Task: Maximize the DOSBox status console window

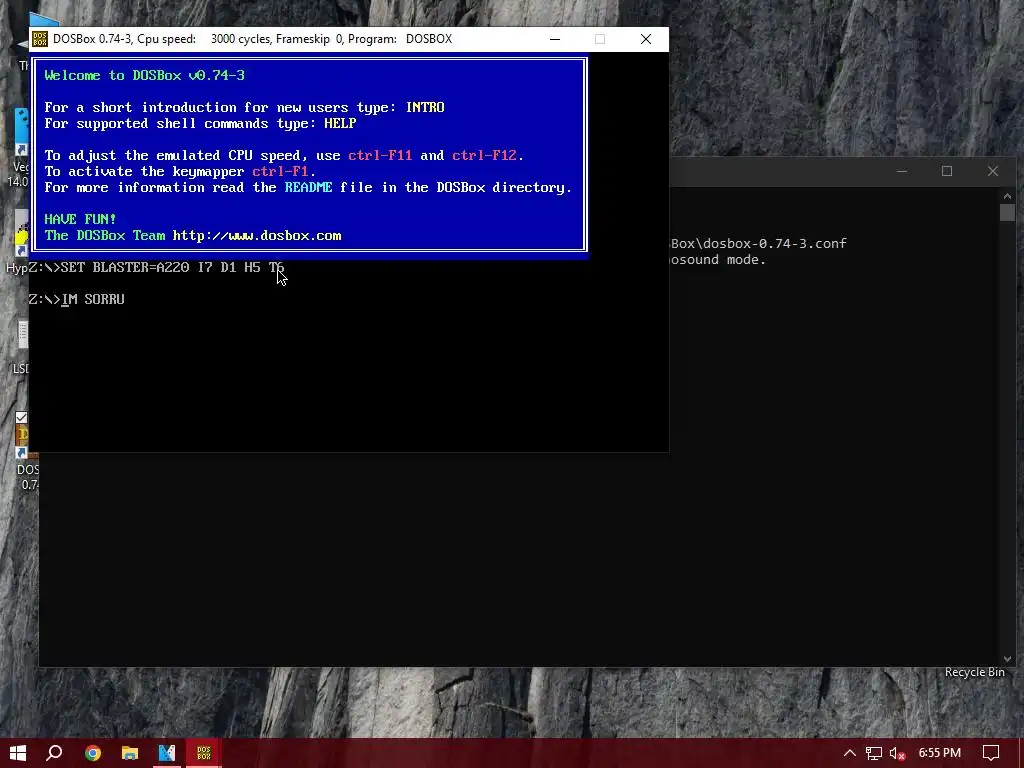Action: tap(947, 171)
